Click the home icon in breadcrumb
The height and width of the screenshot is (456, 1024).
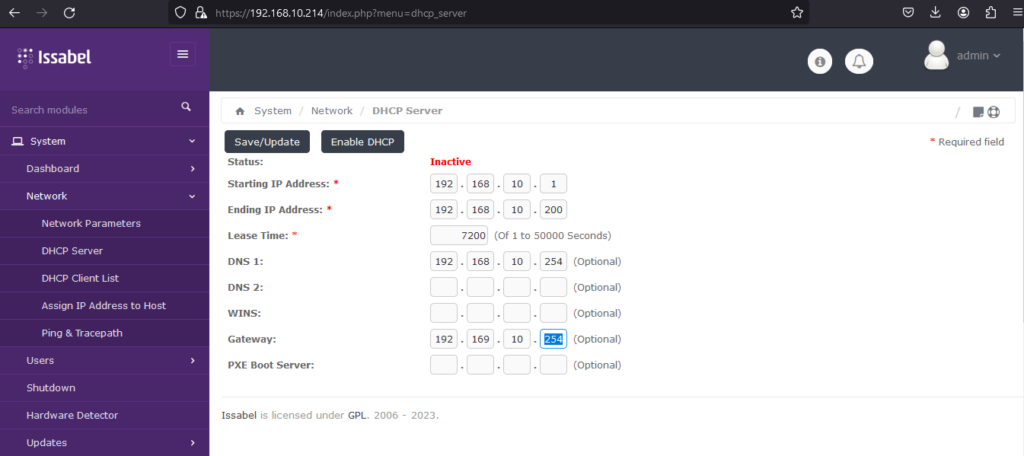click(x=239, y=111)
